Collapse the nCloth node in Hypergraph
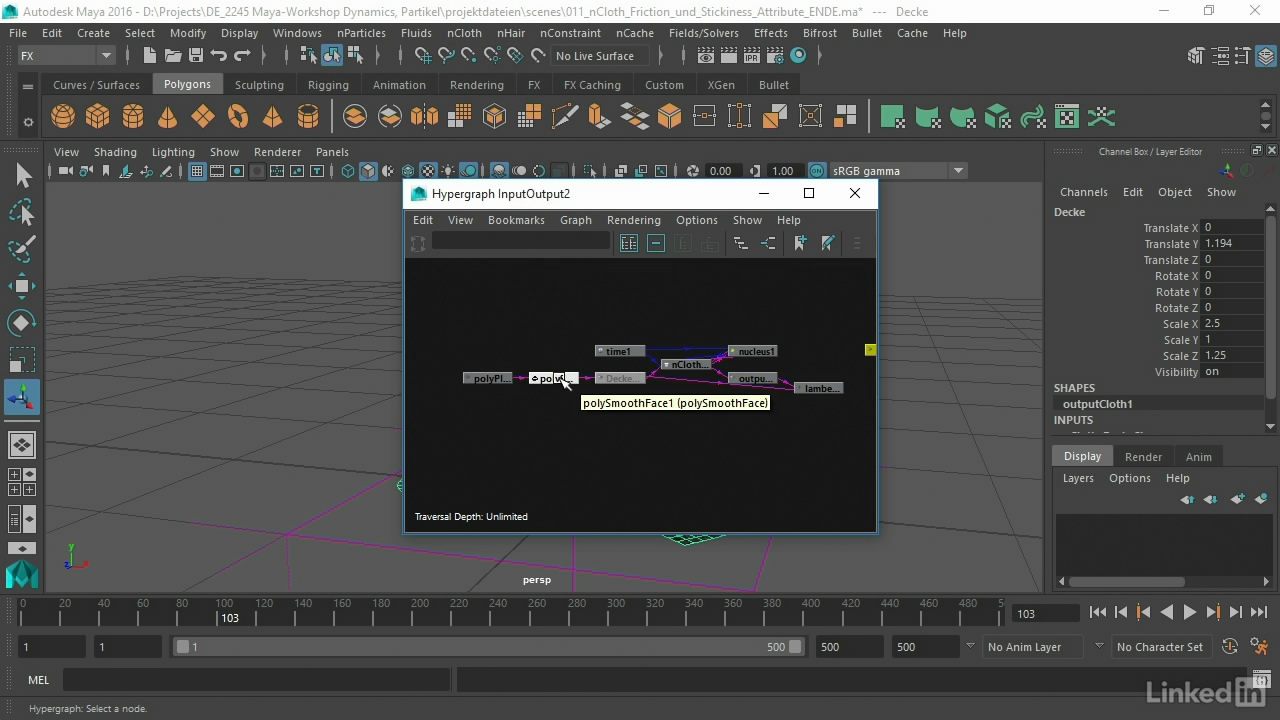Viewport: 1280px width, 720px height. pos(666,365)
